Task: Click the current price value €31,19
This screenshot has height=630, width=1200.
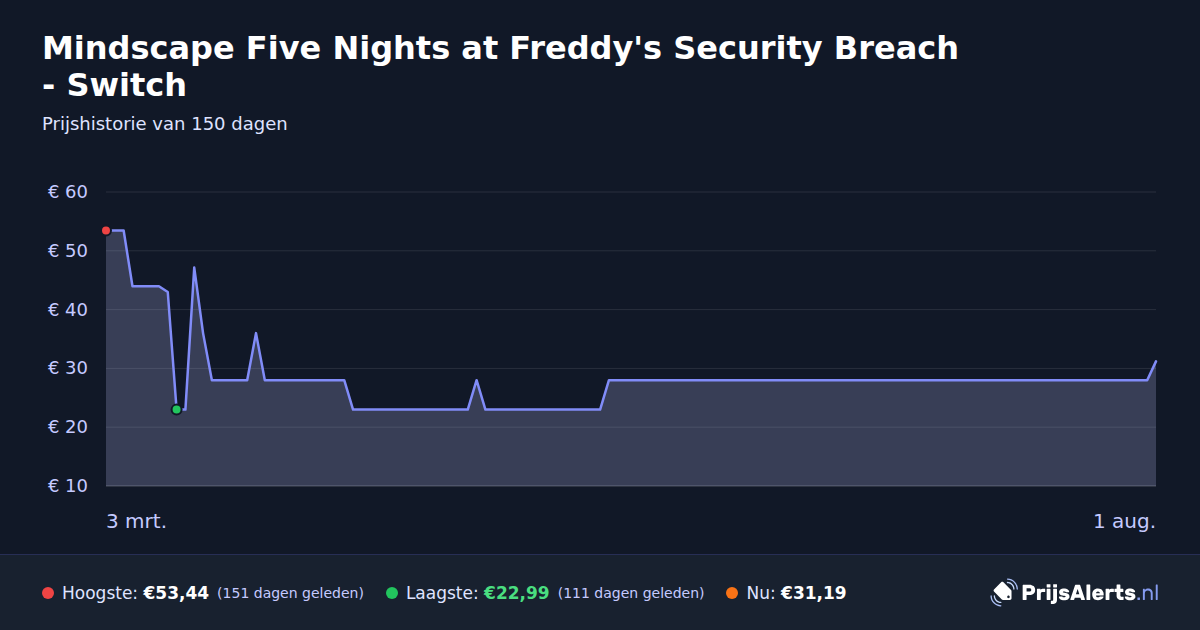Action: pos(813,593)
